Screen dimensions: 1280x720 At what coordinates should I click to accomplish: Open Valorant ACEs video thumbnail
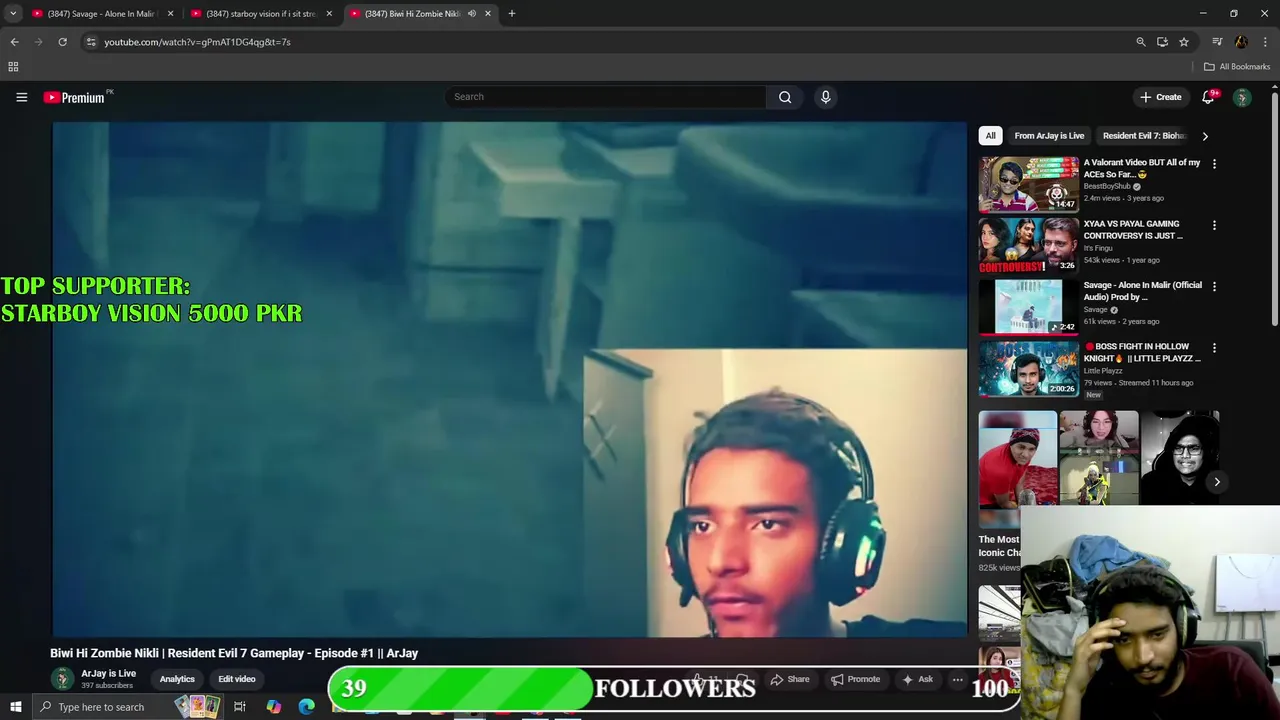pos(1029,184)
